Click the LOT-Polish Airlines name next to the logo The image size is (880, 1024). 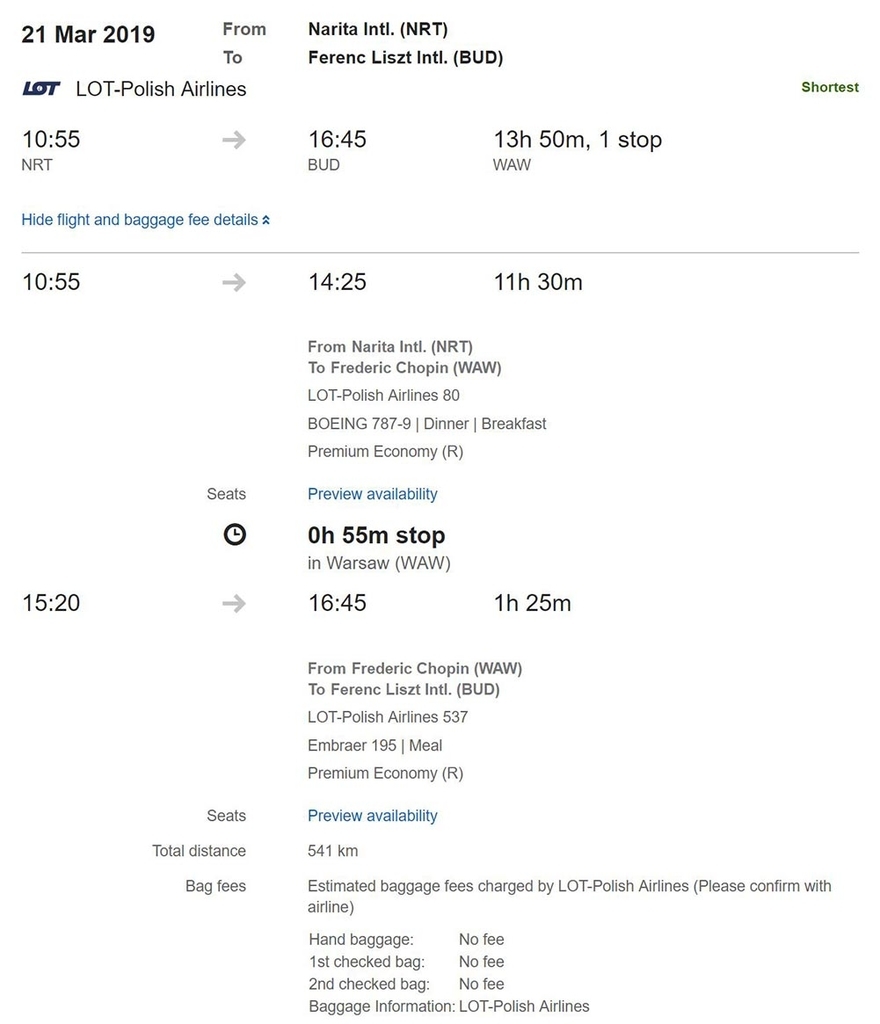click(161, 89)
